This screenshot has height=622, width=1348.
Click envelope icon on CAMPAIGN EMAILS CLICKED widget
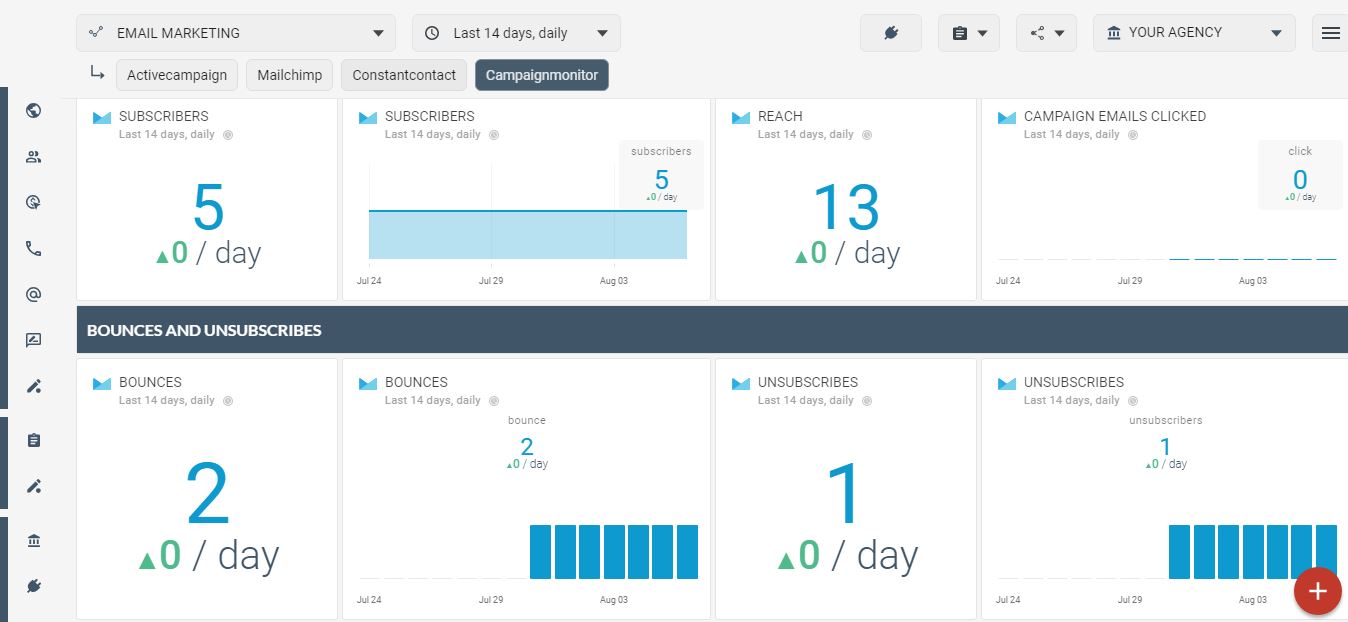point(1007,118)
